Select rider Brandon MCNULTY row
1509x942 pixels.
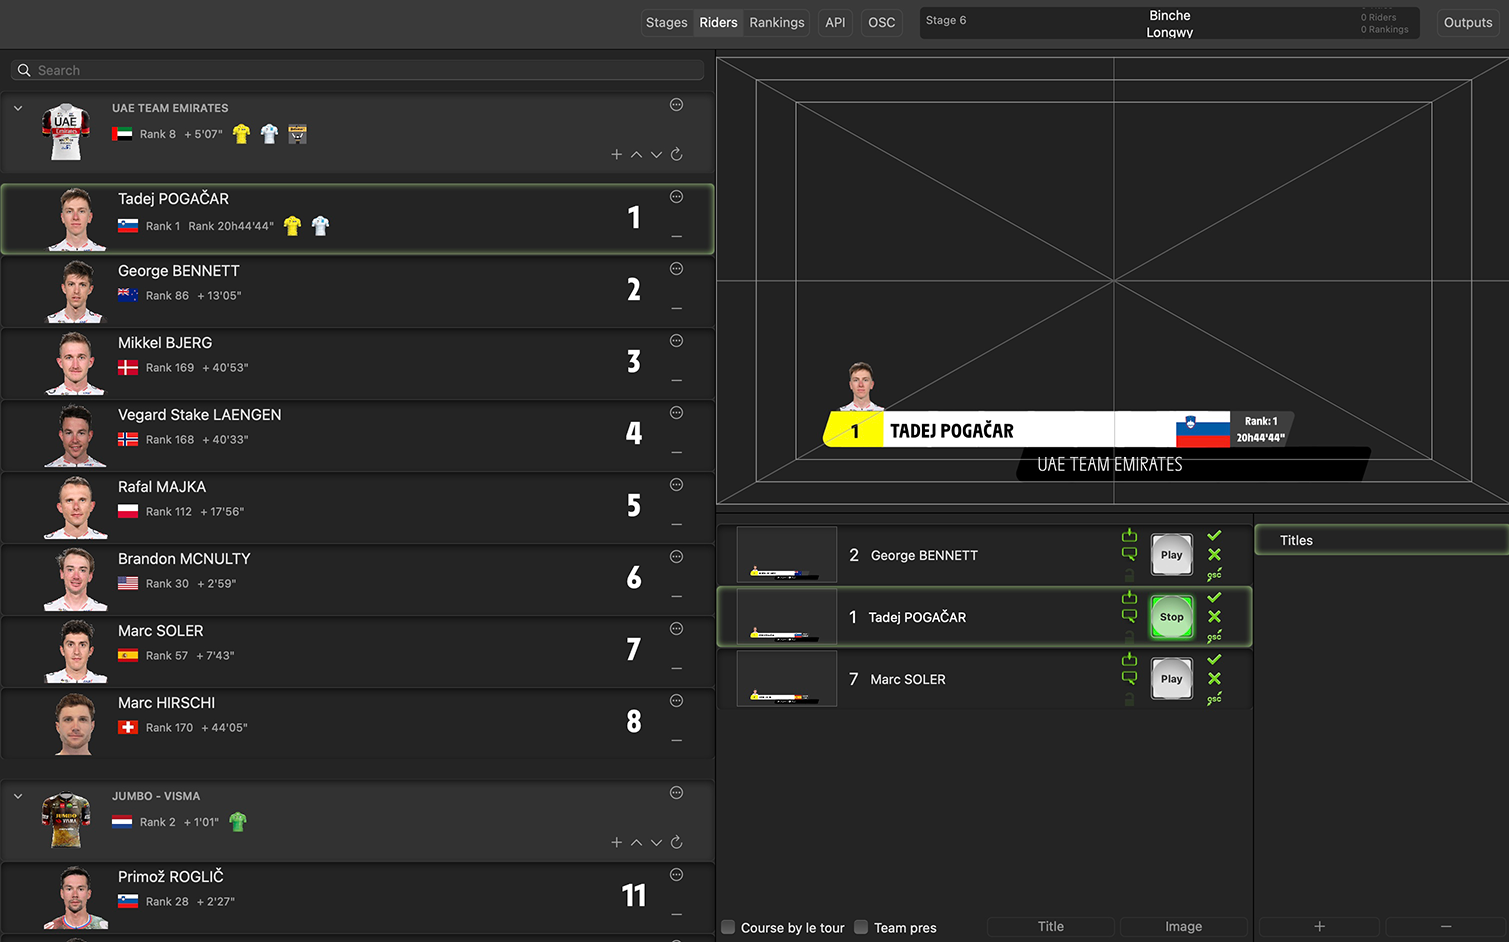(357, 579)
